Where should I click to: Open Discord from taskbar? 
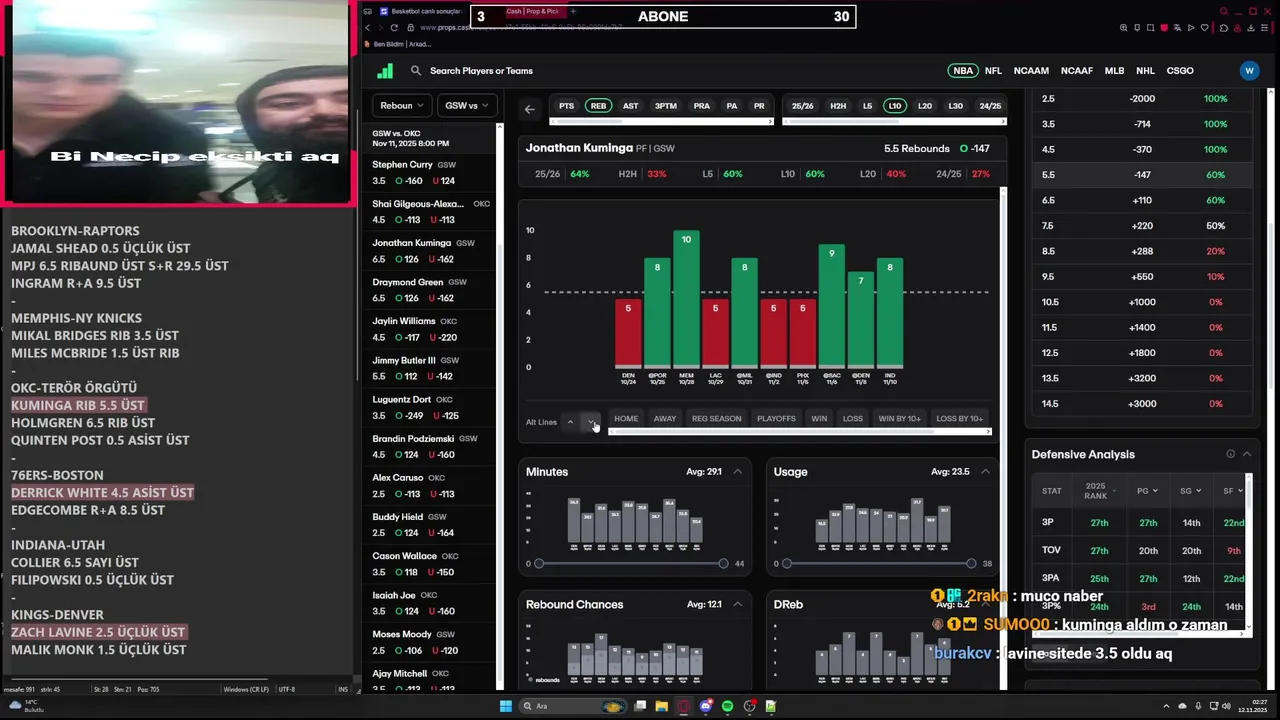click(705, 706)
